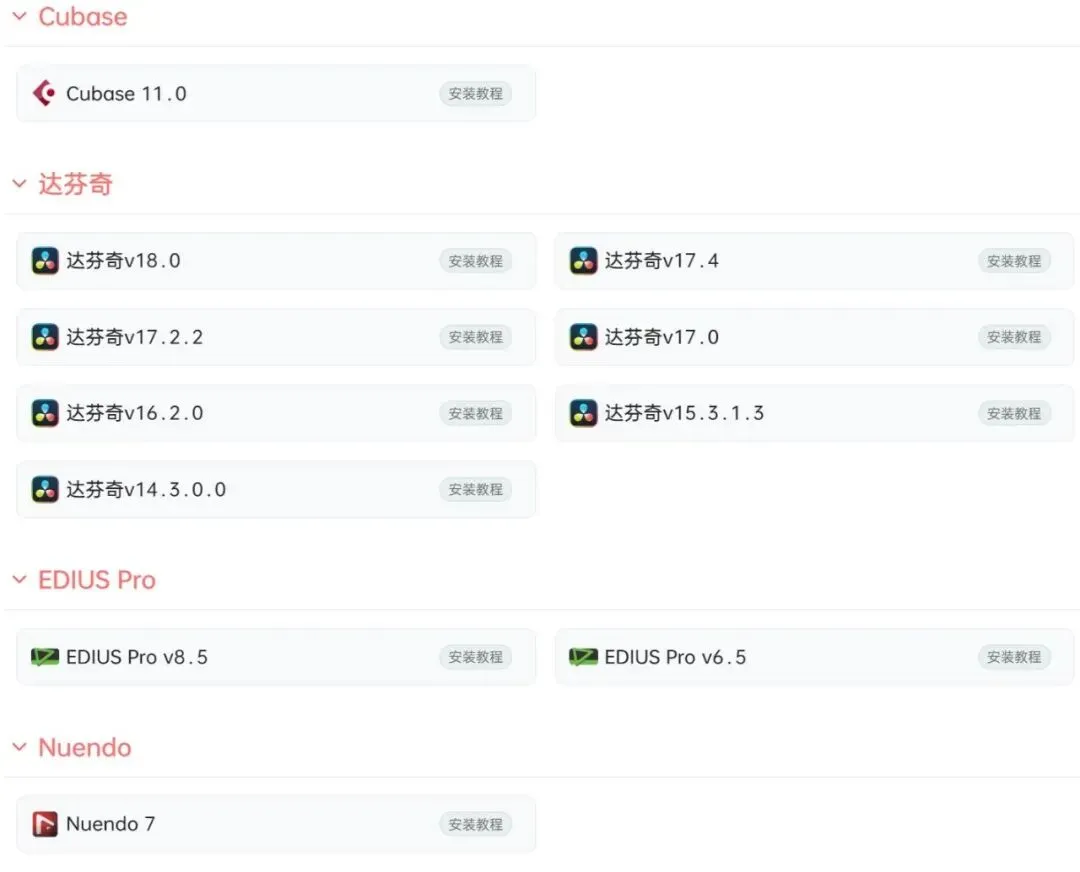Open 安装教程 for 达芬奇v15.3.1.3

1014,413
